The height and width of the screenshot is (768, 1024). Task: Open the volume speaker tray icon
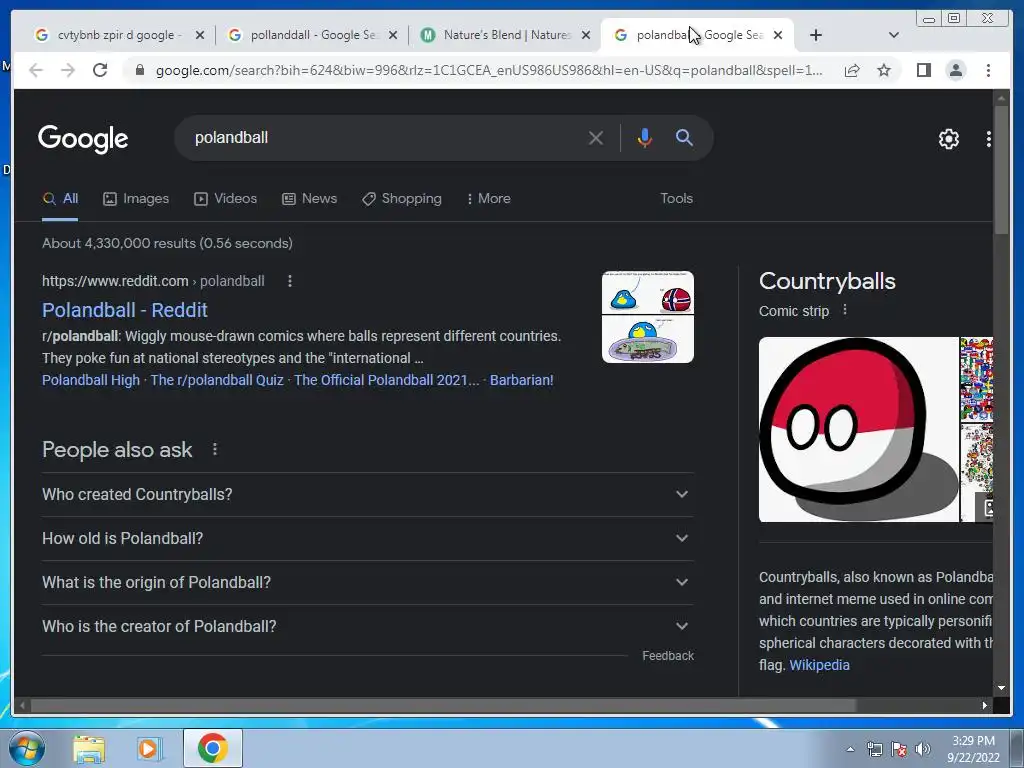[x=923, y=749]
